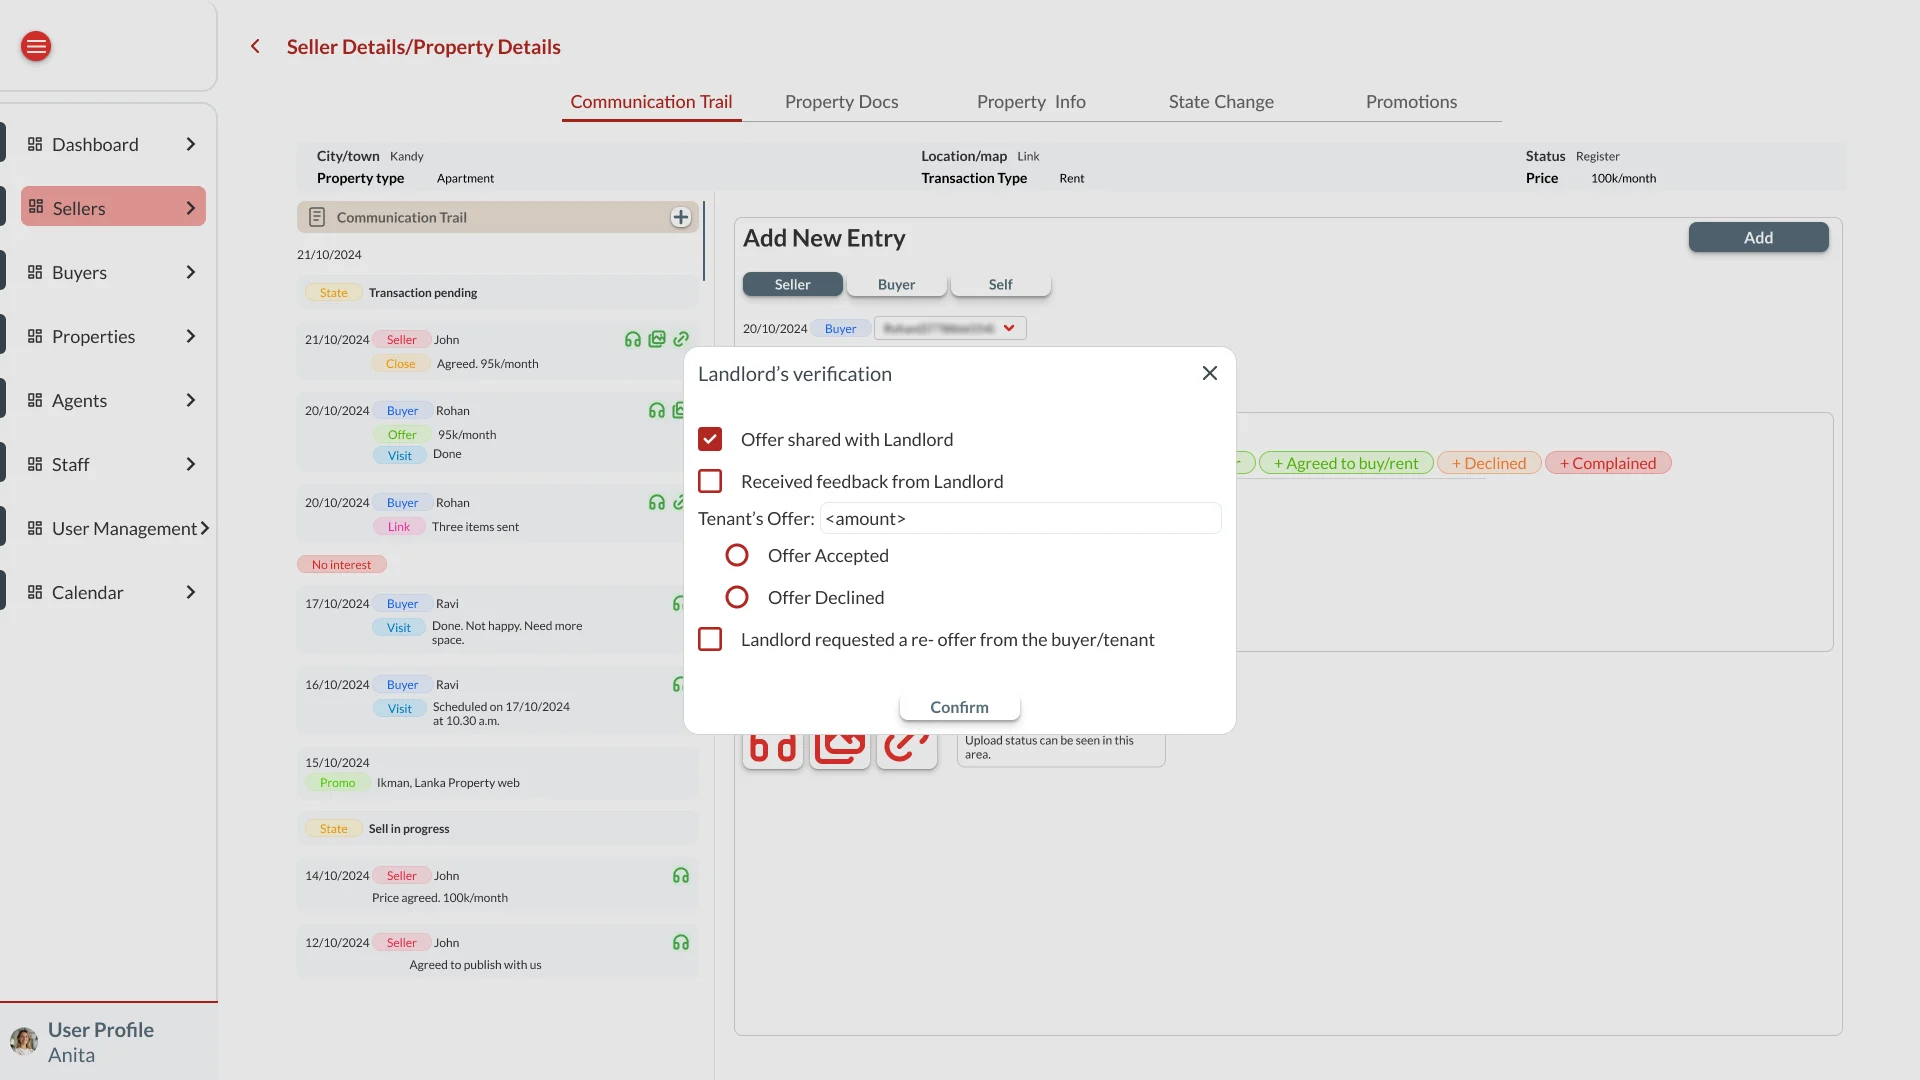Uncheck Offer shared with Landlord
This screenshot has height=1080, width=1920.
coord(710,439)
